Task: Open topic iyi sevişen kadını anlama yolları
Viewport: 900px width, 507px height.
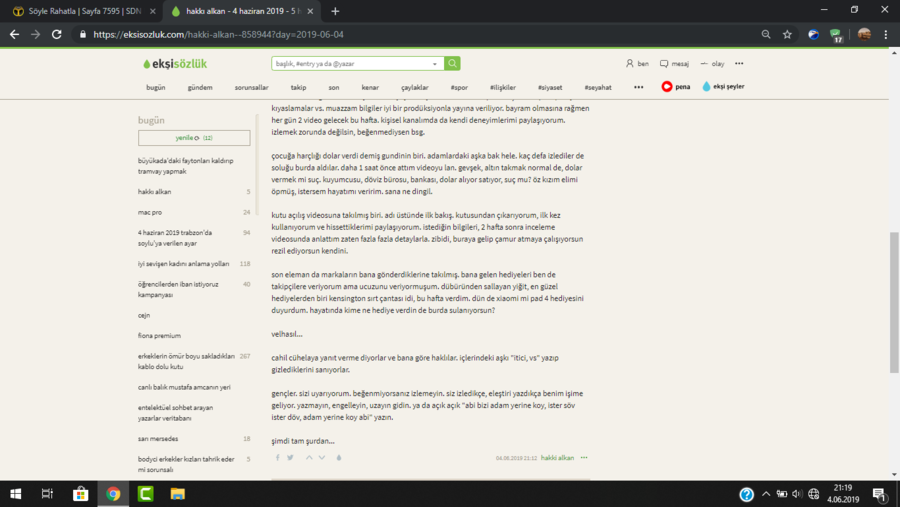Action: [184, 264]
